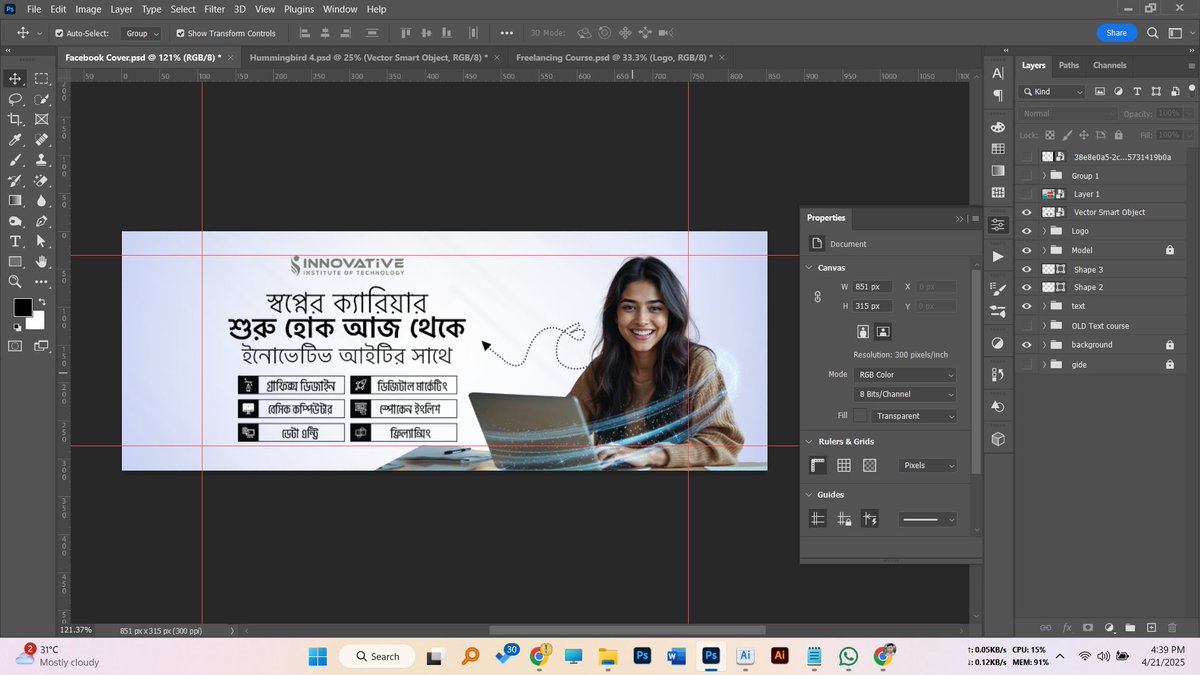Click the Share button
Viewport: 1200px width, 675px height.
click(x=1117, y=33)
